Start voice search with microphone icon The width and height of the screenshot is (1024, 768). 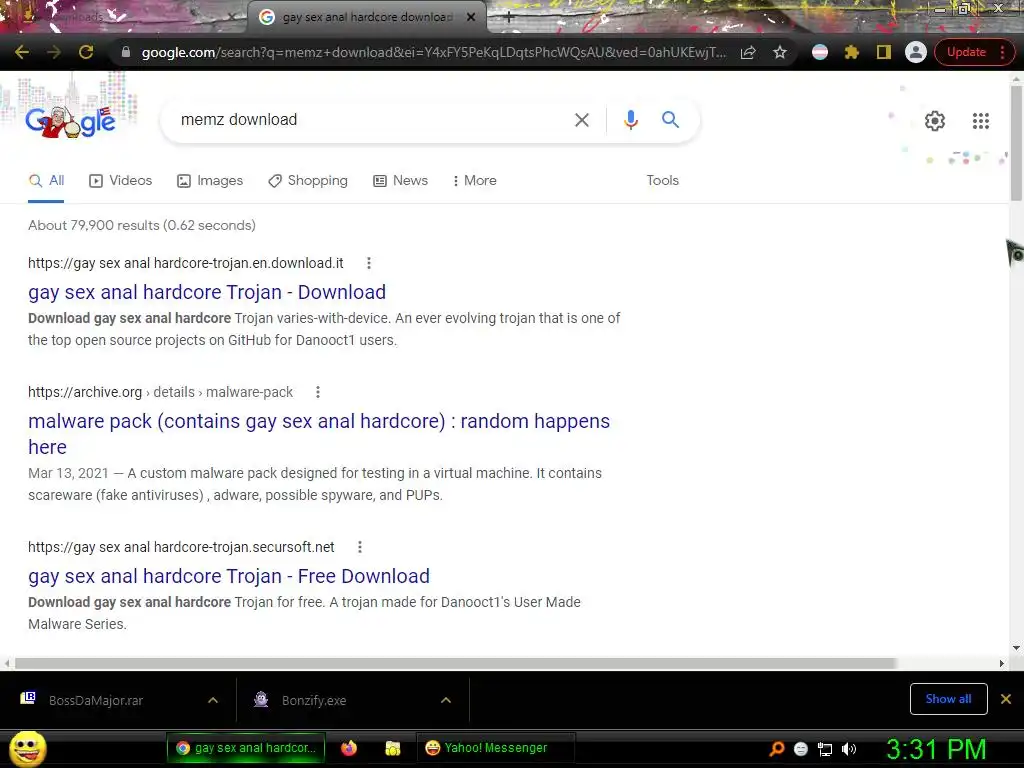(x=630, y=120)
